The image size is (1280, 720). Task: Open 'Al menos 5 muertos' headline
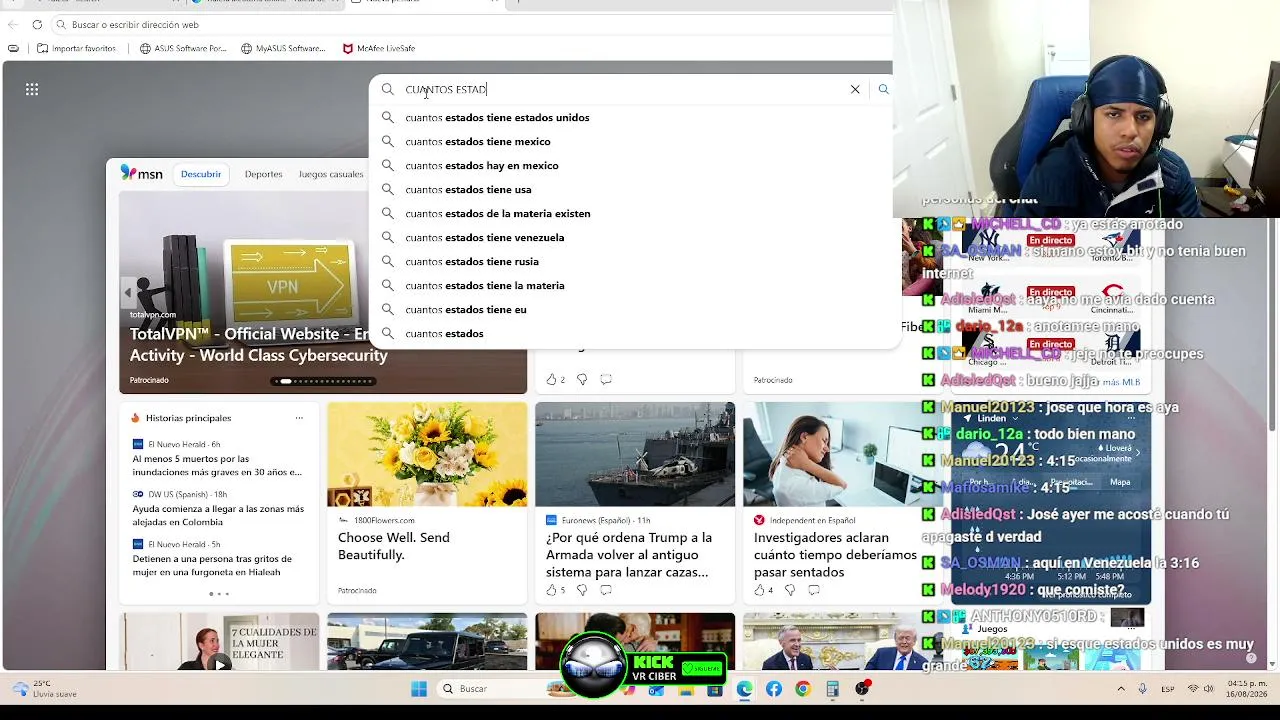pyautogui.click(x=217, y=465)
